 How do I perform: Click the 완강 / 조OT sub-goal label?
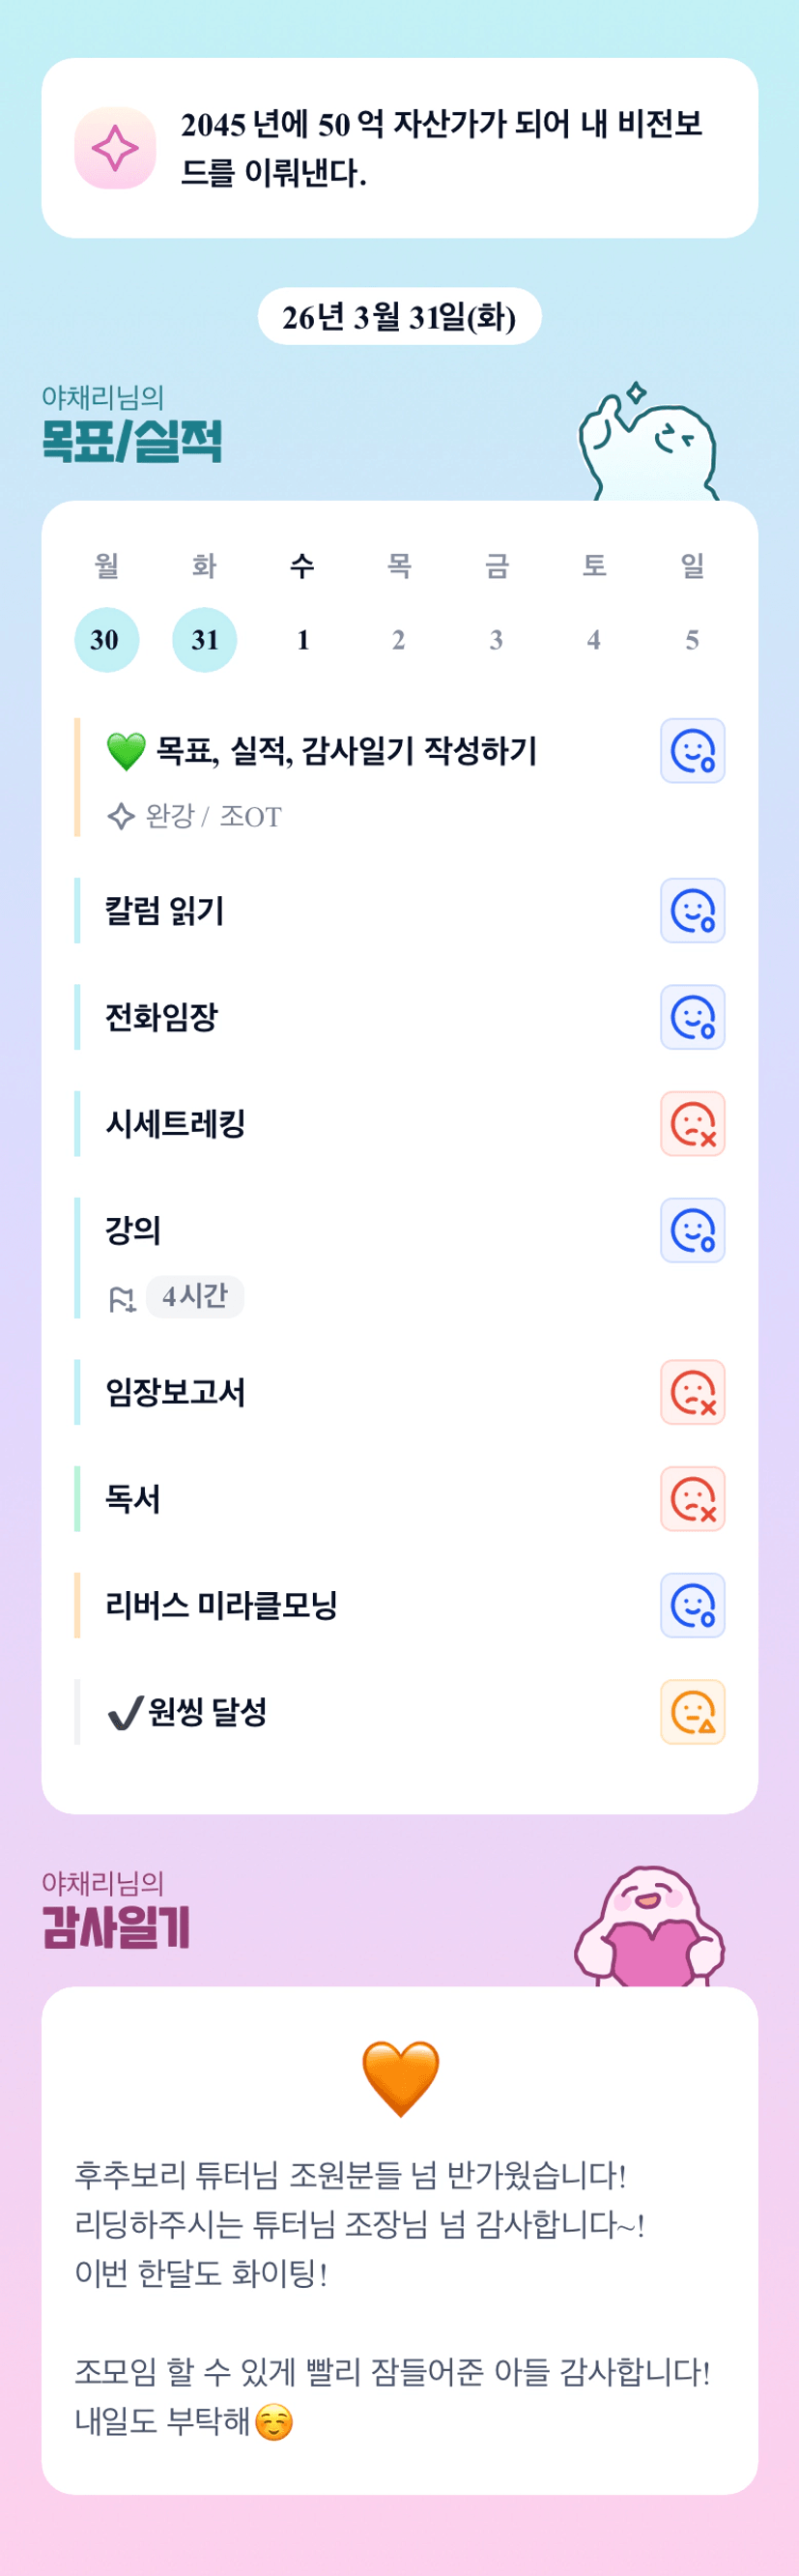point(213,817)
